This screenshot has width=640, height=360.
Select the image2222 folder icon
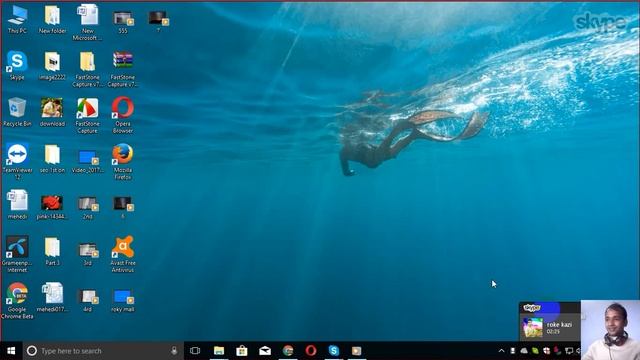pyautogui.click(x=52, y=65)
